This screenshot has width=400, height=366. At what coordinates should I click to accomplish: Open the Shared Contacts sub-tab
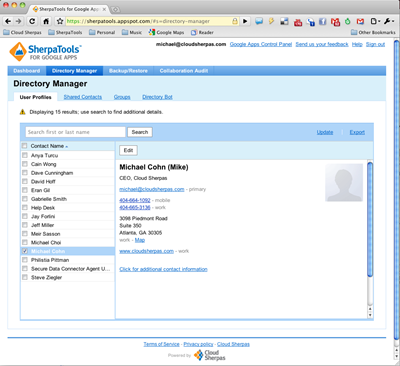tap(83, 97)
